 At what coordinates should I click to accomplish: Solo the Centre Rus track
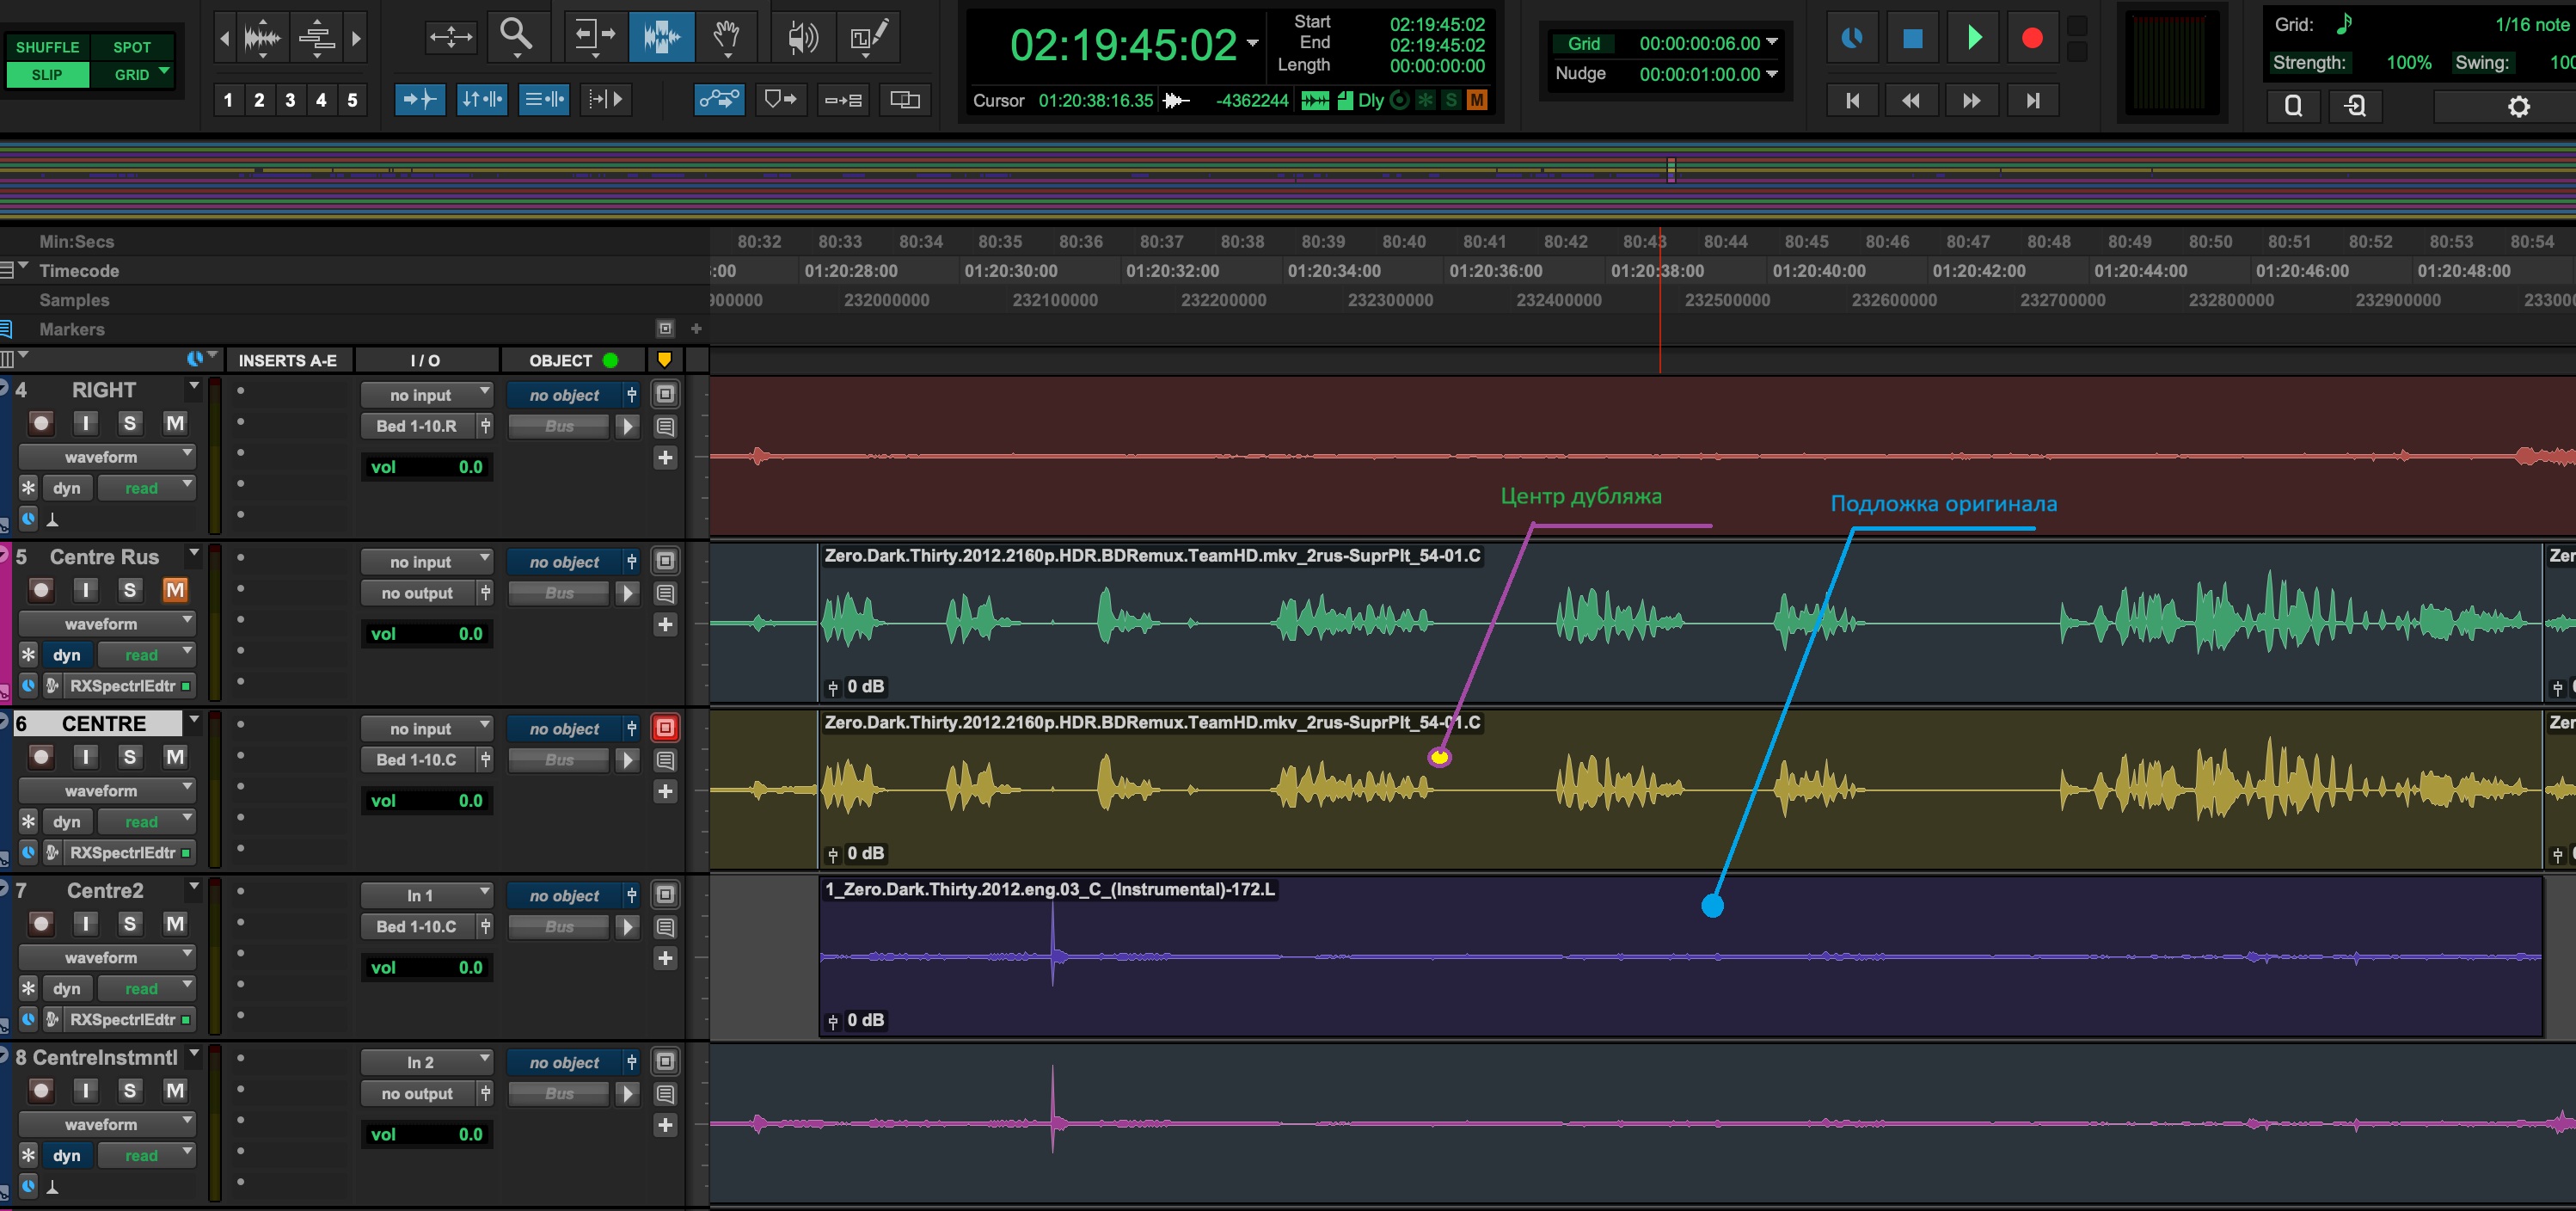129,590
